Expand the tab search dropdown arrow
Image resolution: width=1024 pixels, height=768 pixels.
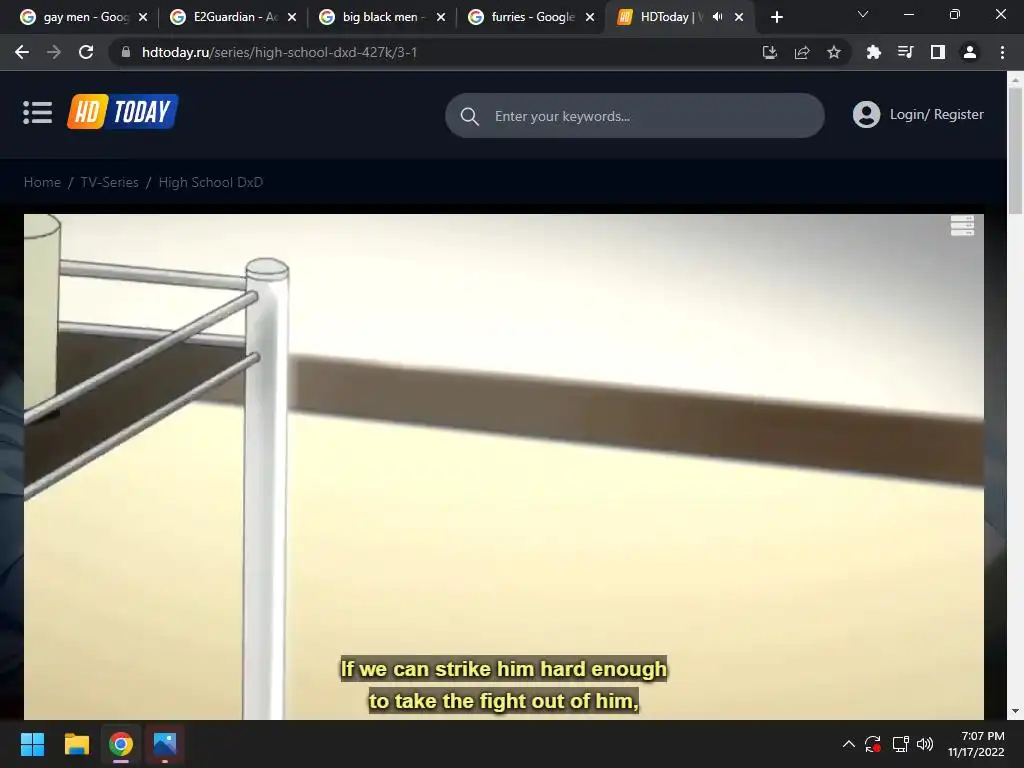pyautogui.click(x=863, y=14)
